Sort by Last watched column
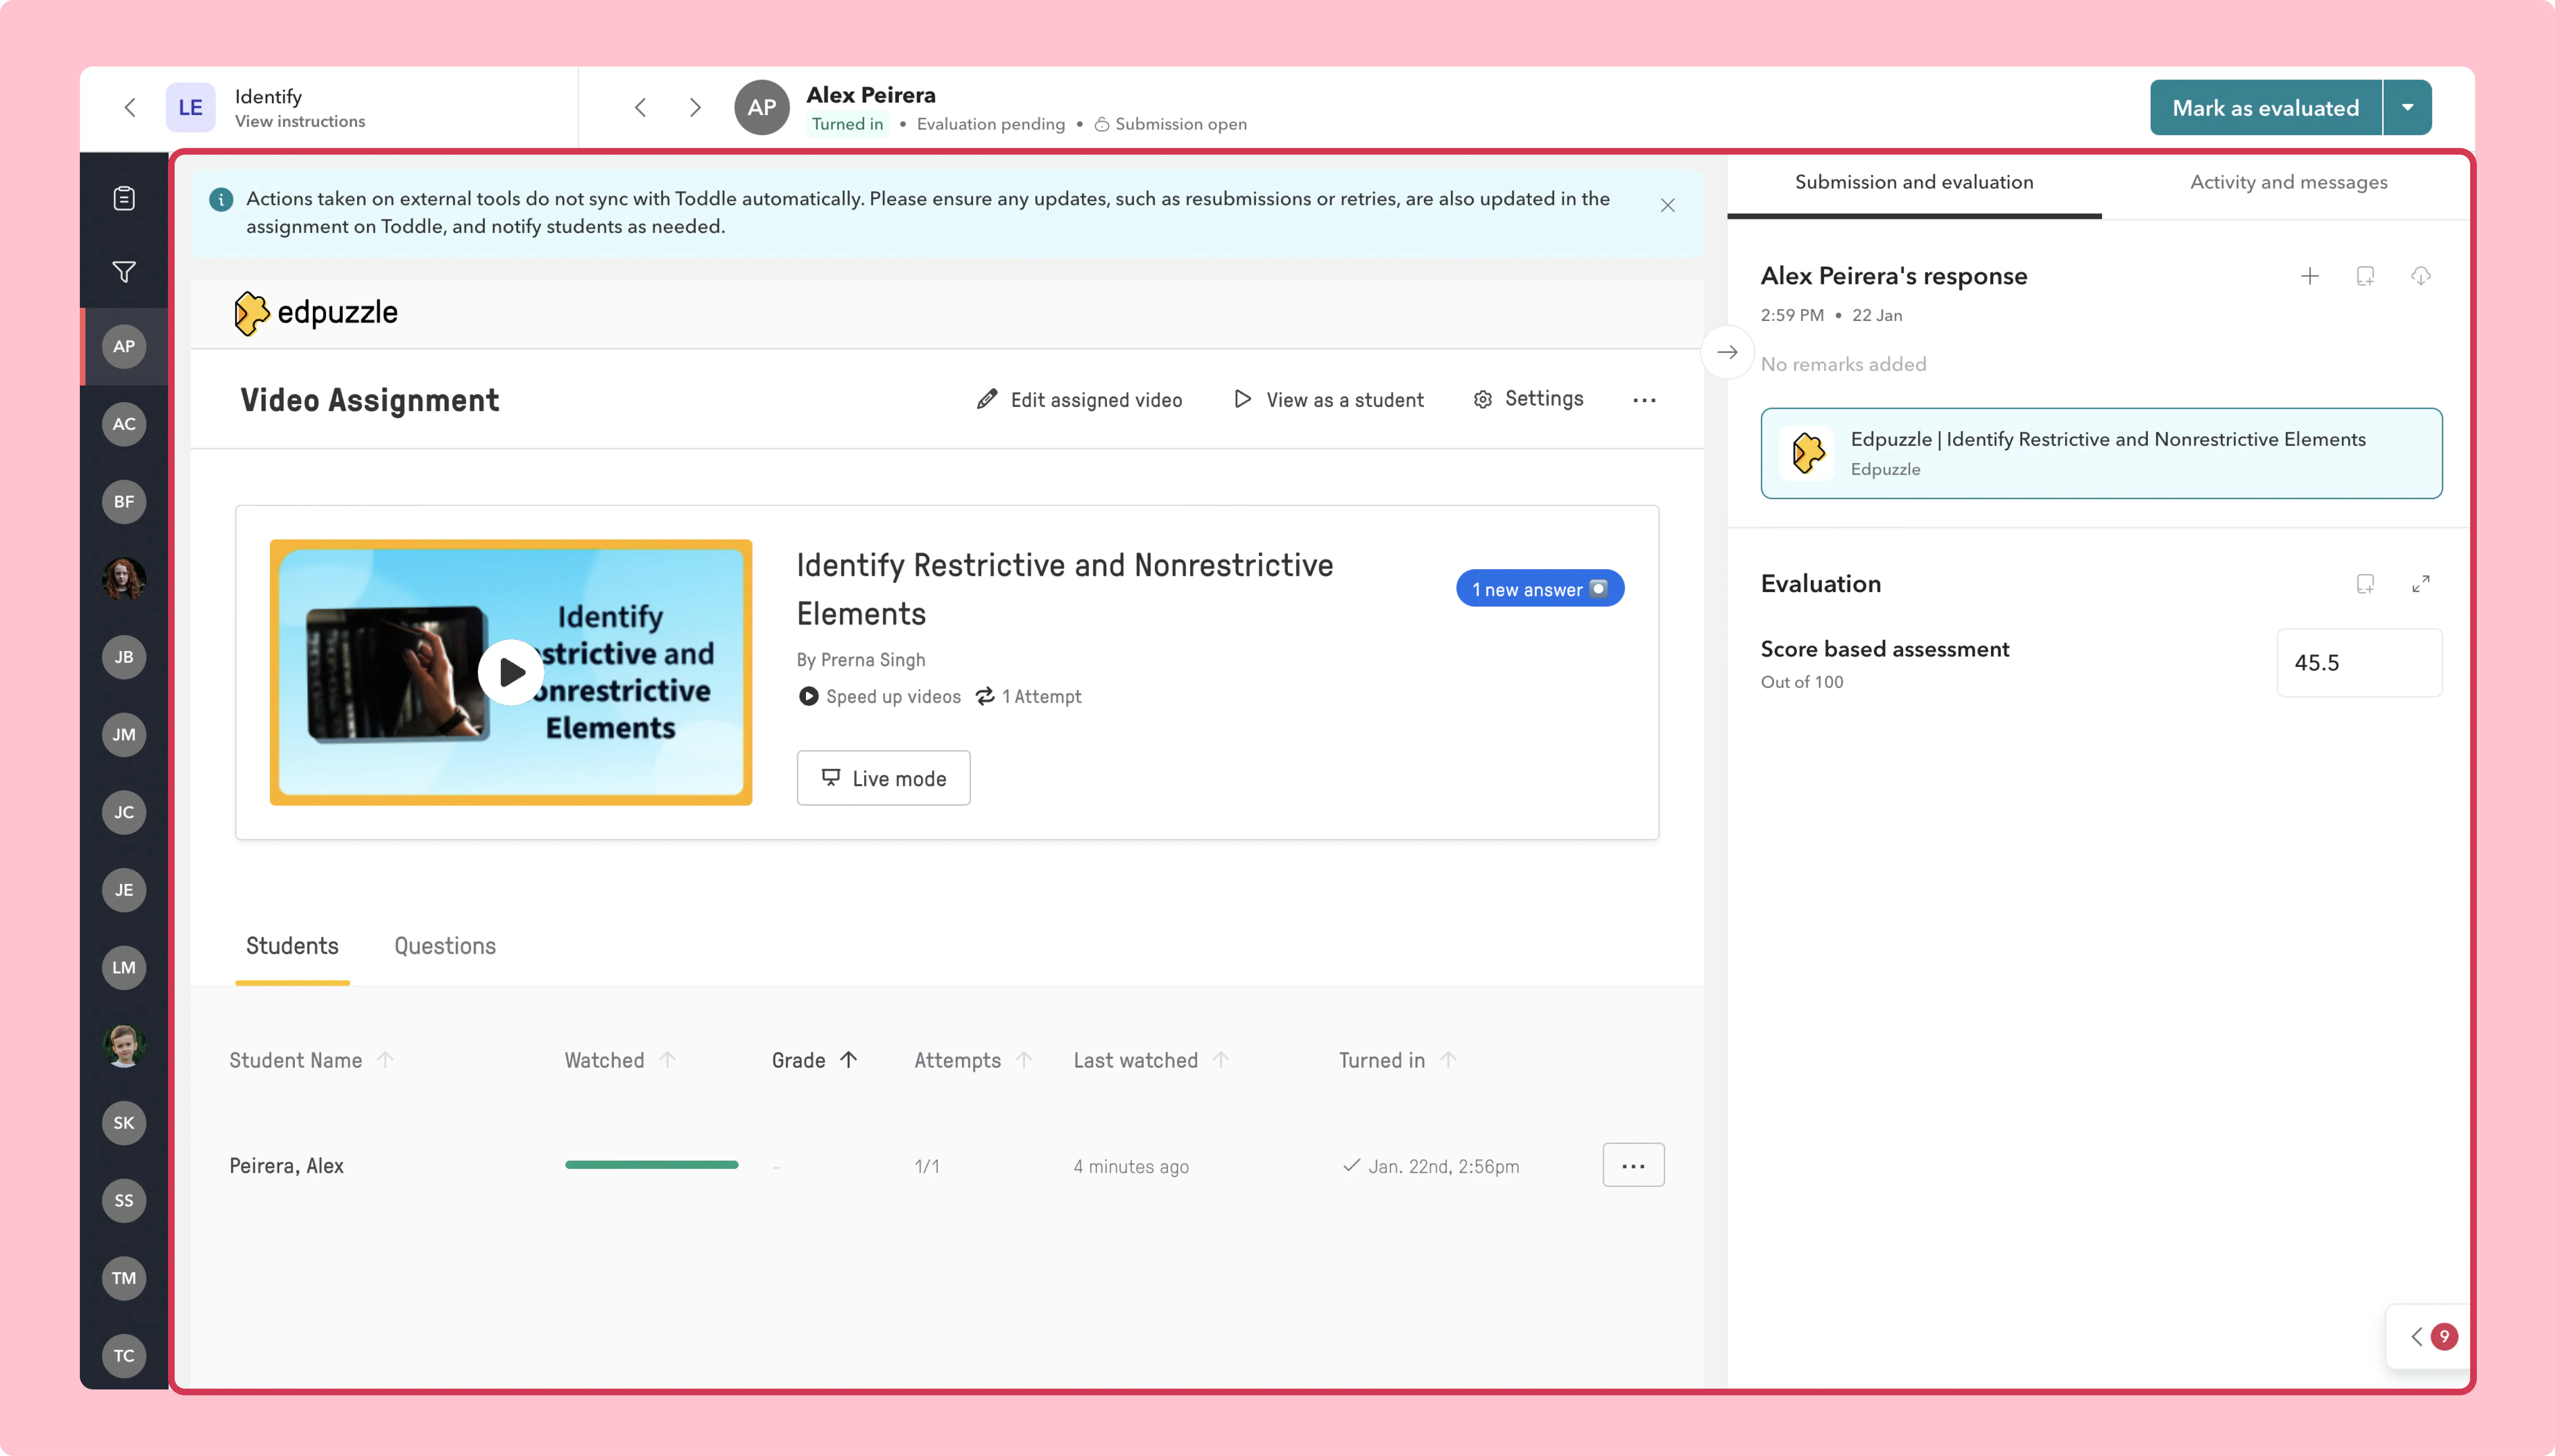 tap(1151, 1060)
